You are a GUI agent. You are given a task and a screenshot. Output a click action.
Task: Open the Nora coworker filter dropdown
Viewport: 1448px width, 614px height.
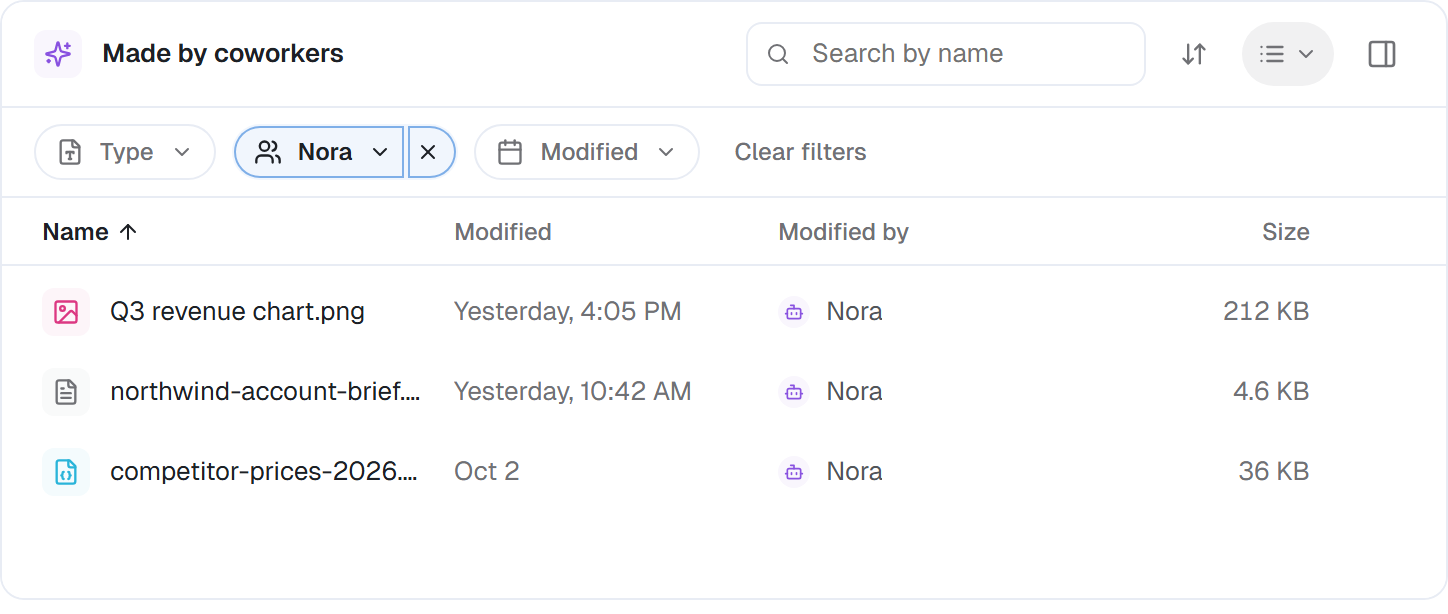tap(319, 152)
